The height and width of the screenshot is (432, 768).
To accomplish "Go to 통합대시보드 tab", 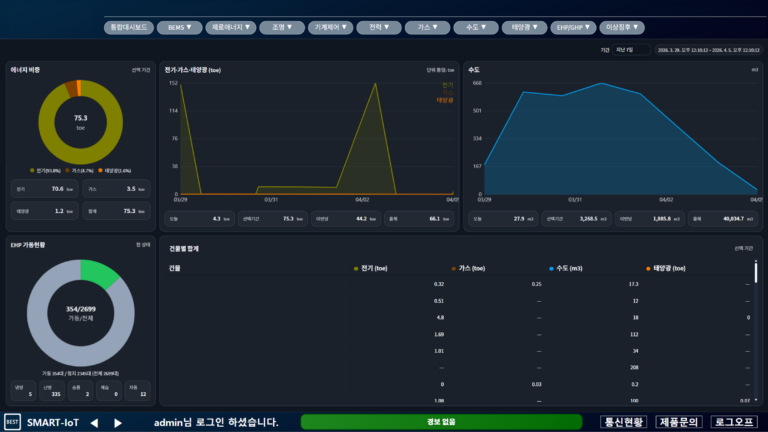I will (x=130, y=27).
